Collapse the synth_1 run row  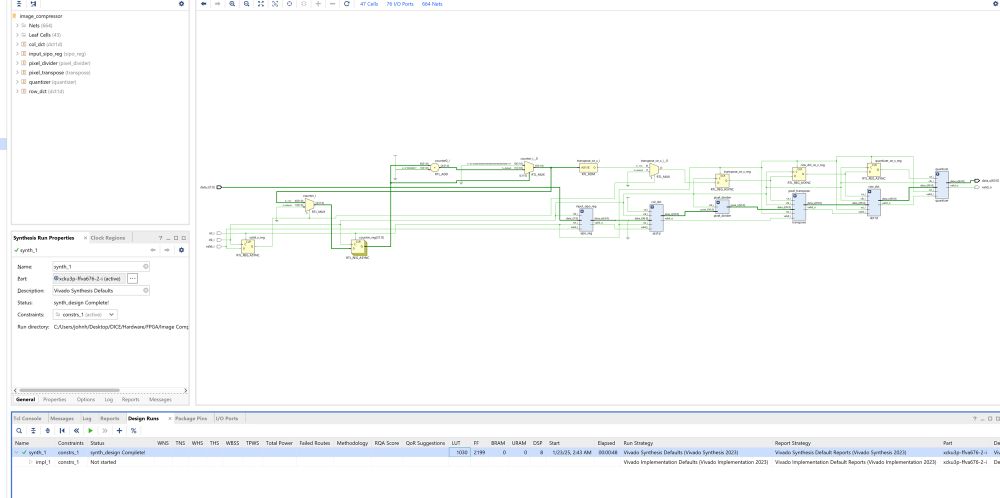click(x=17, y=452)
